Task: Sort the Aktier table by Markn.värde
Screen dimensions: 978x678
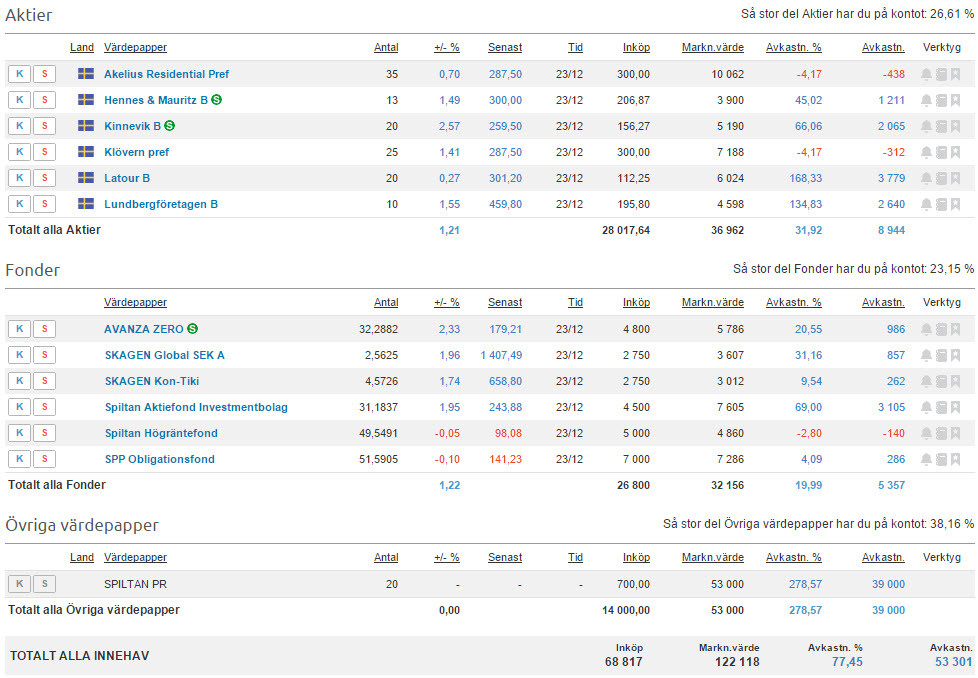Action: tap(712, 48)
